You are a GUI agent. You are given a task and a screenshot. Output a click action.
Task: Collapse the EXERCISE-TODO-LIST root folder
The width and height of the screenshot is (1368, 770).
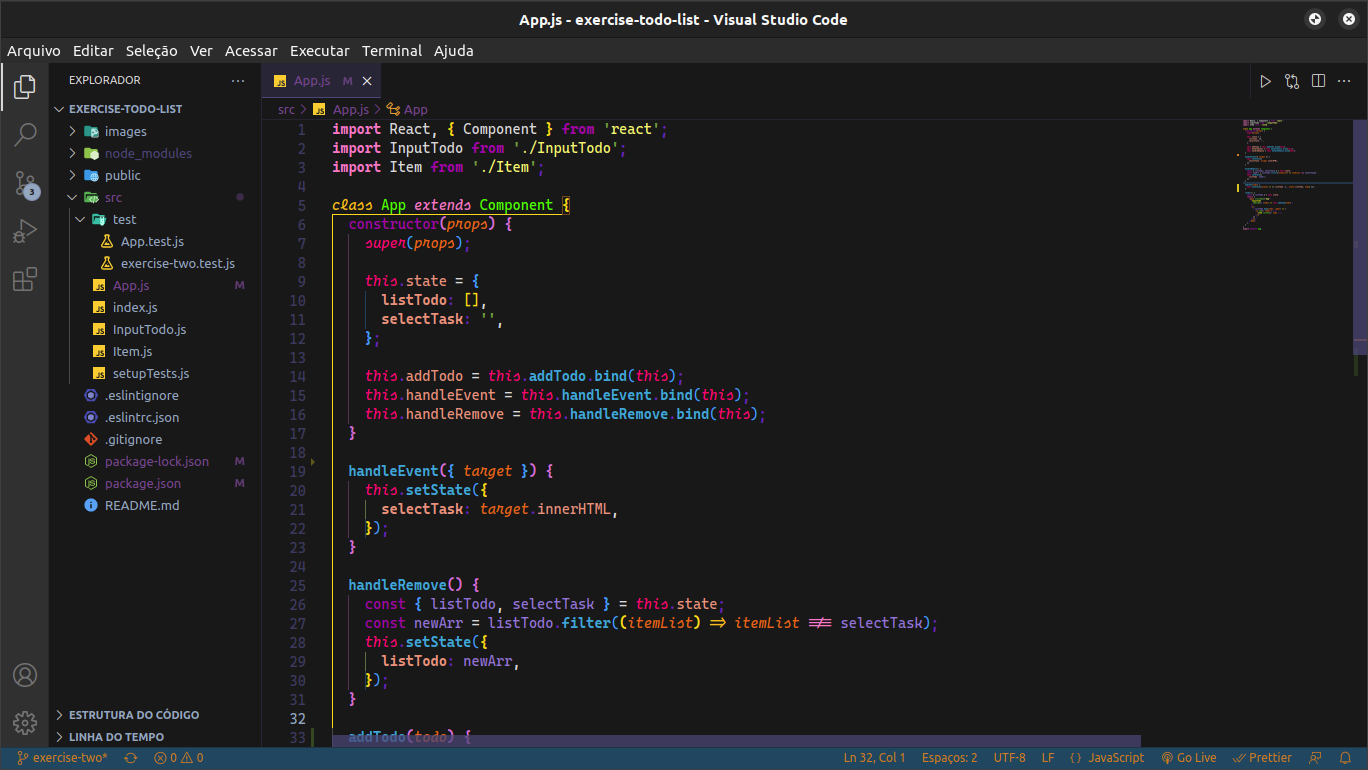point(153,109)
